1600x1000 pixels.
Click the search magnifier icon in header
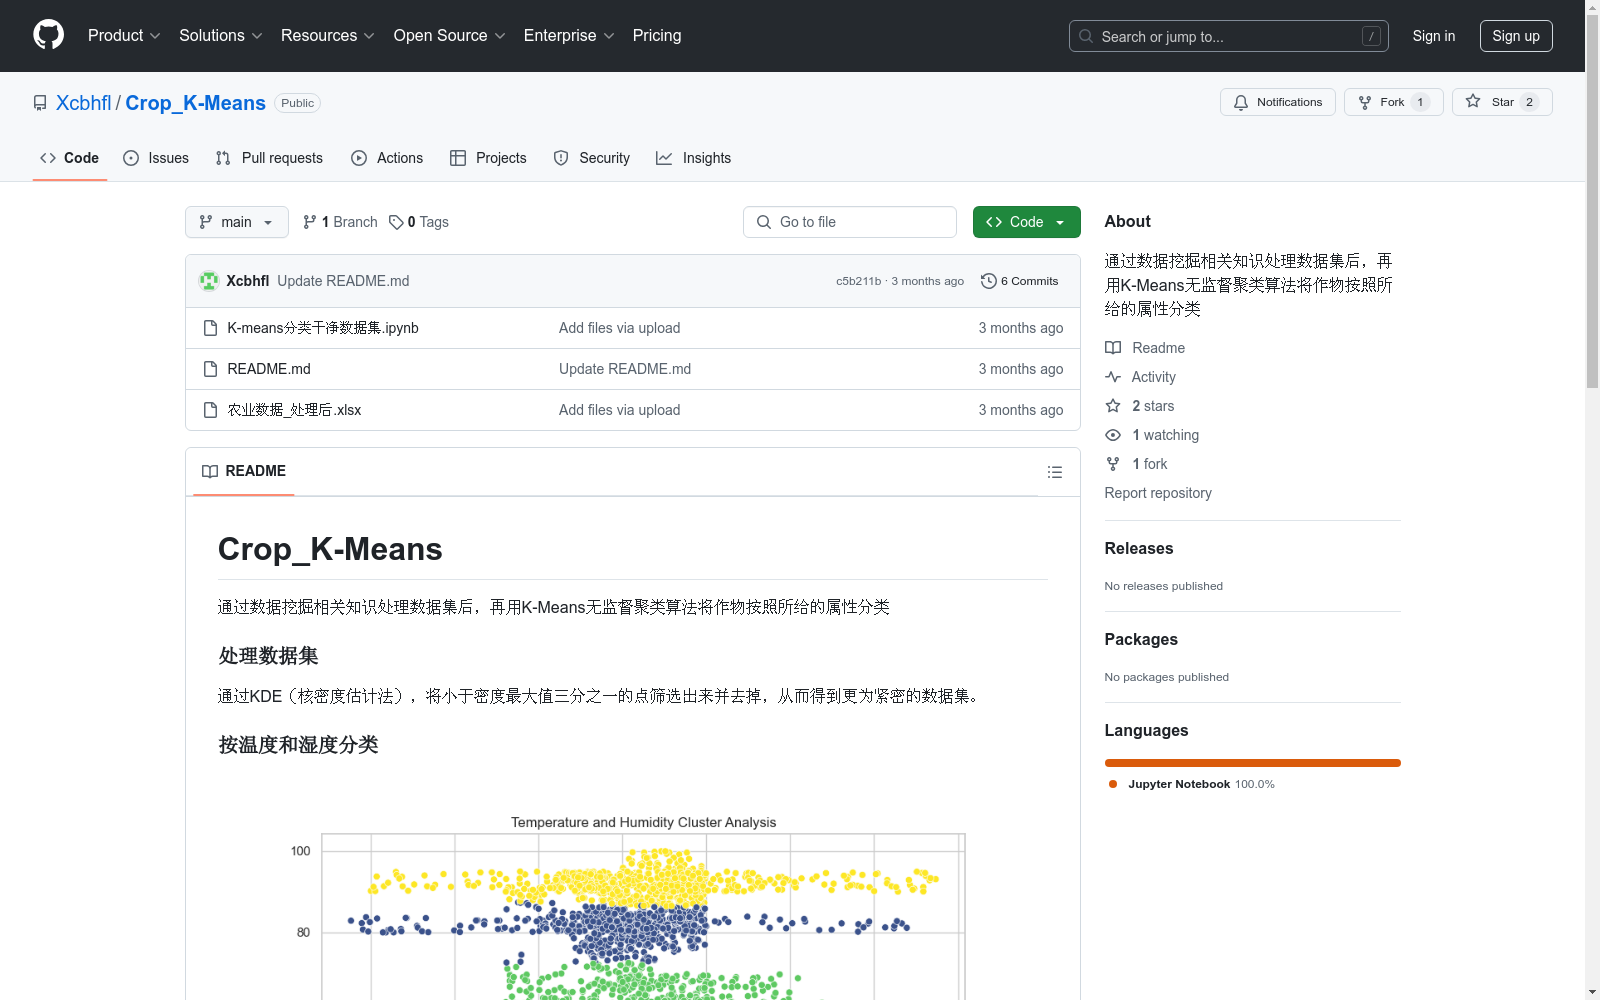1086,36
